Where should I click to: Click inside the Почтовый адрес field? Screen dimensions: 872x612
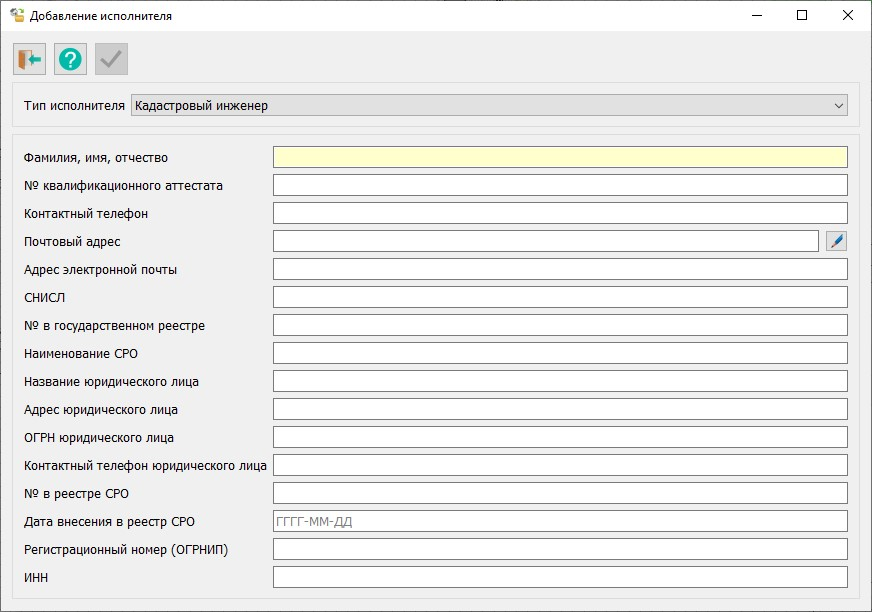tap(545, 241)
